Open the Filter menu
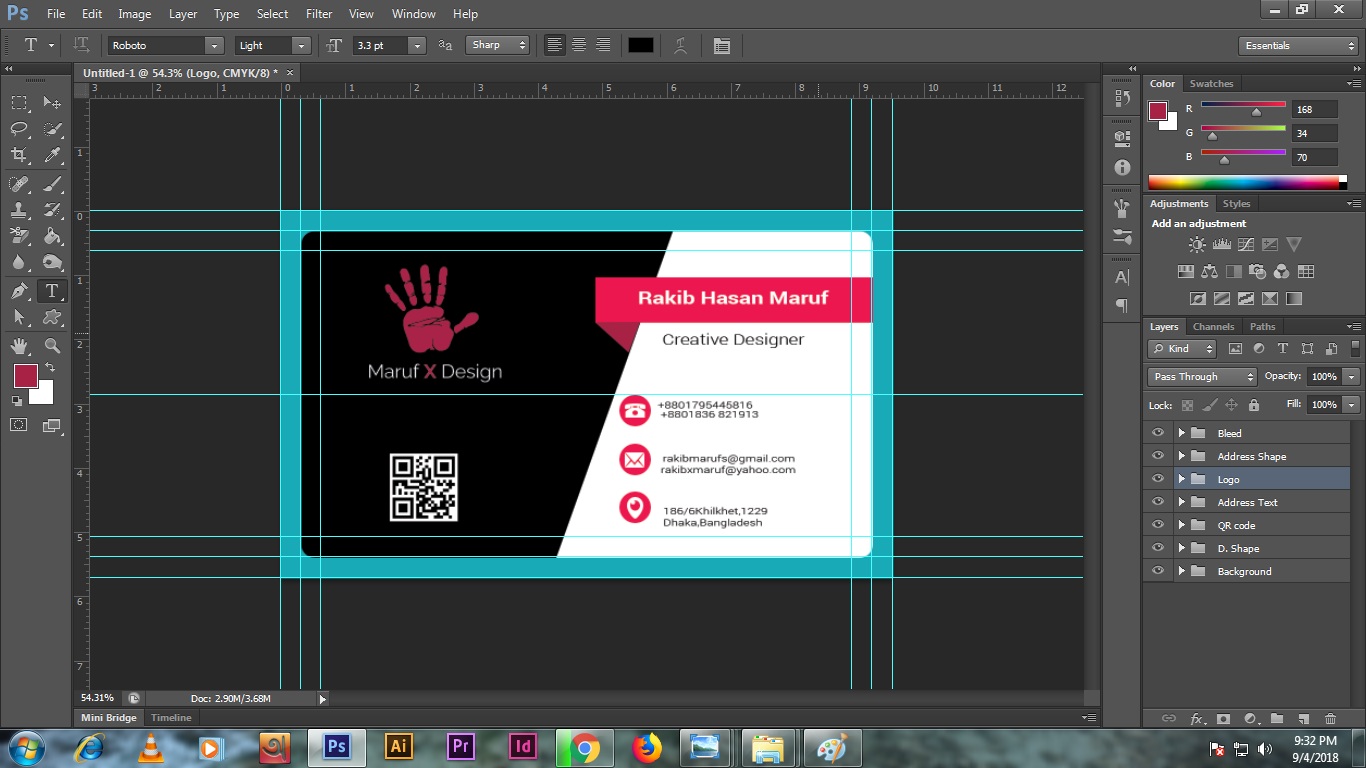 tap(319, 14)
